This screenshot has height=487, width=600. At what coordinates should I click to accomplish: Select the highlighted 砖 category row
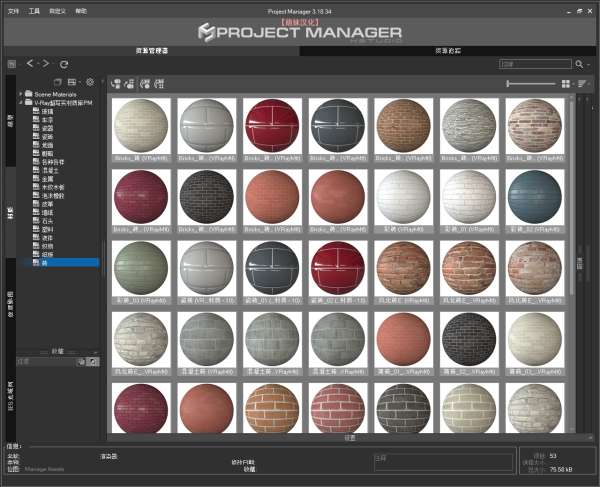point(61,262)
